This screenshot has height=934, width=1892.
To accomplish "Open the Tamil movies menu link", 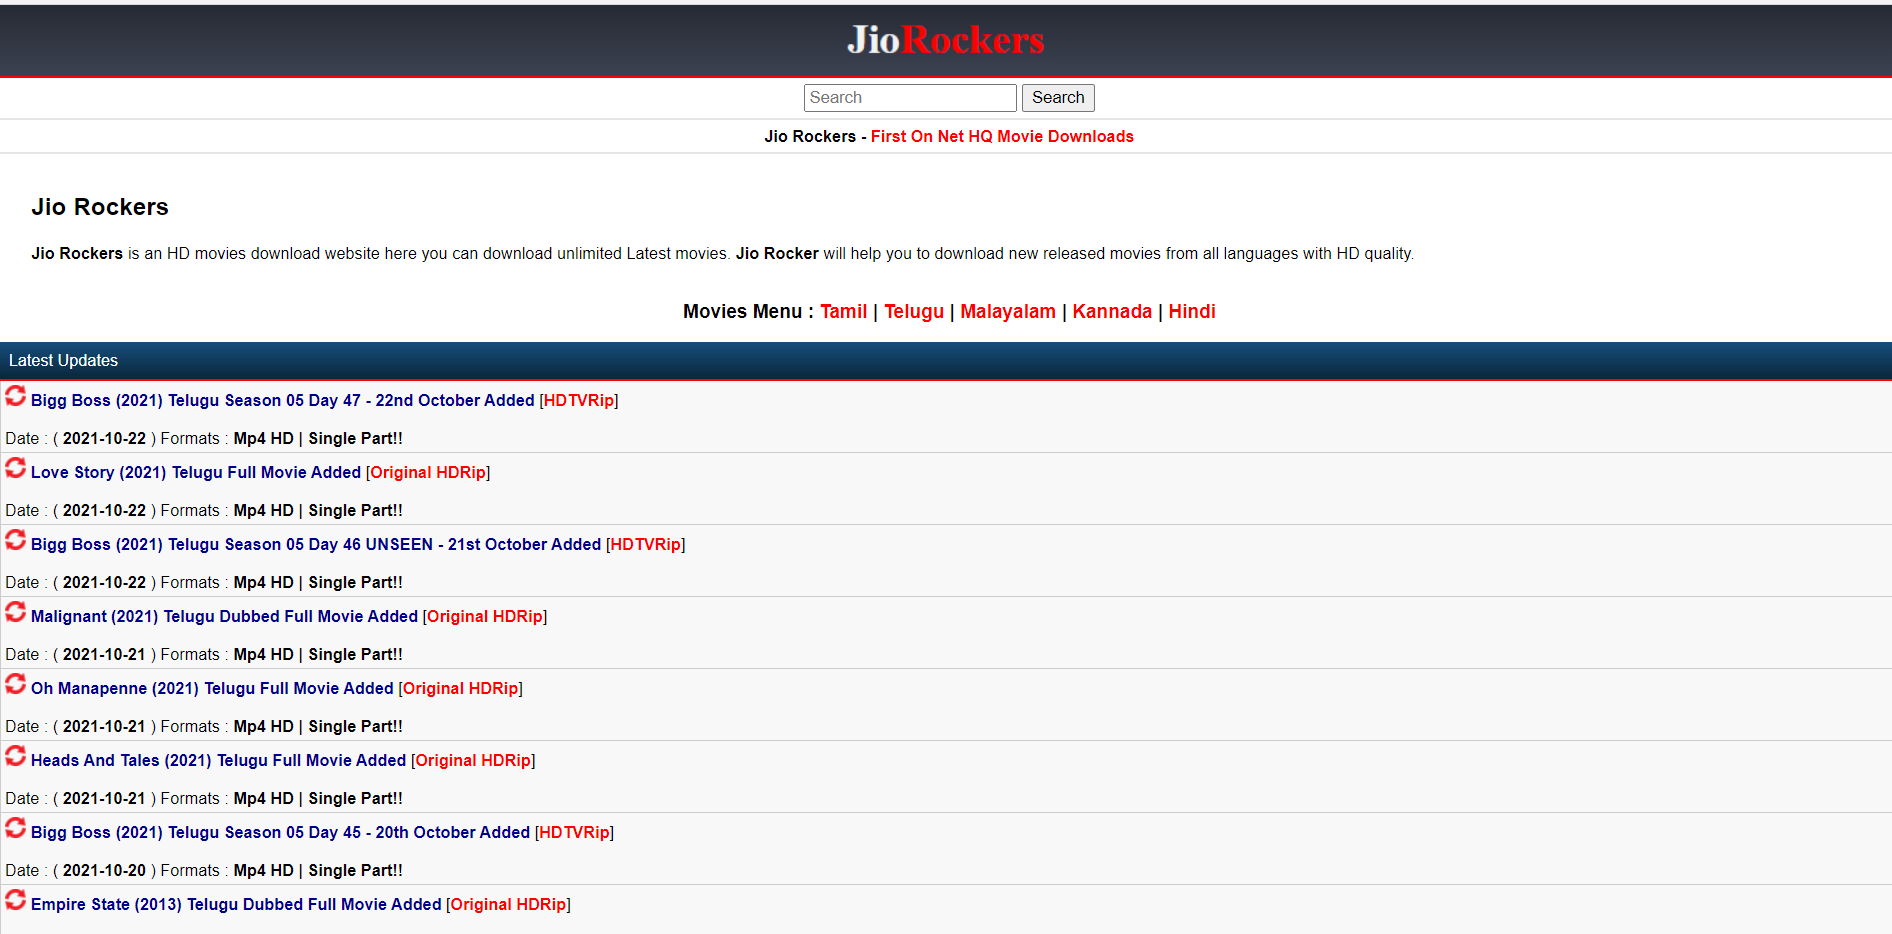I will tap(843, 312).
